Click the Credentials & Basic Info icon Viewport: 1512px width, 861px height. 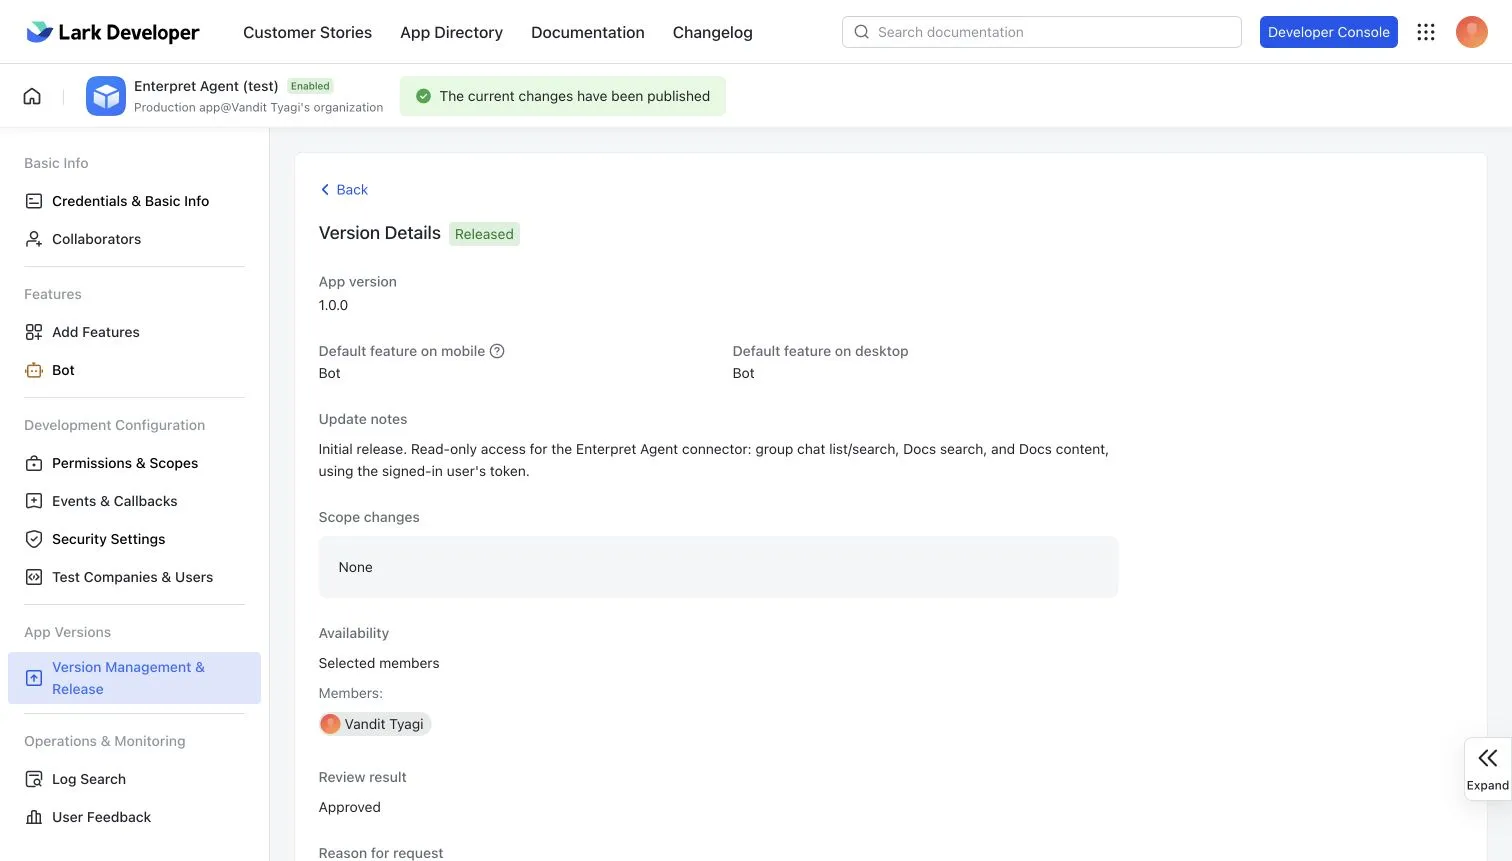coord(34,201)
